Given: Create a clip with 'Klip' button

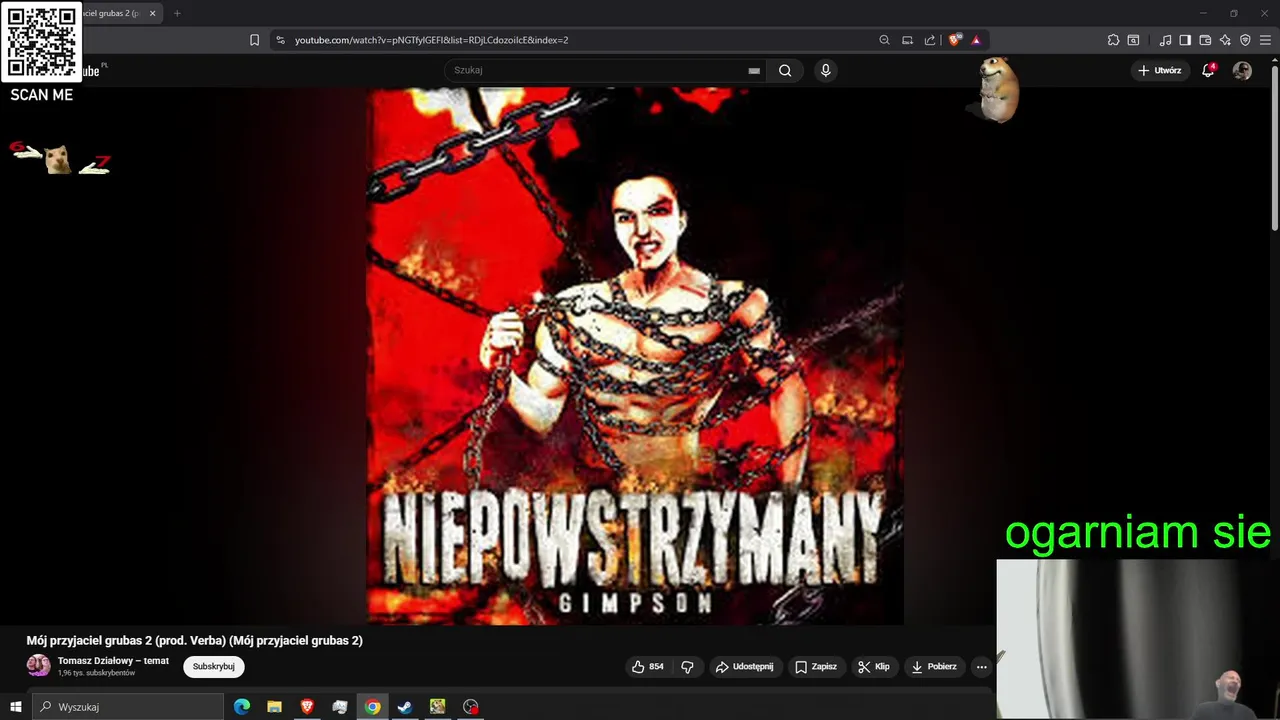Looking at the screenshot, I should click(x=874, y=666).
